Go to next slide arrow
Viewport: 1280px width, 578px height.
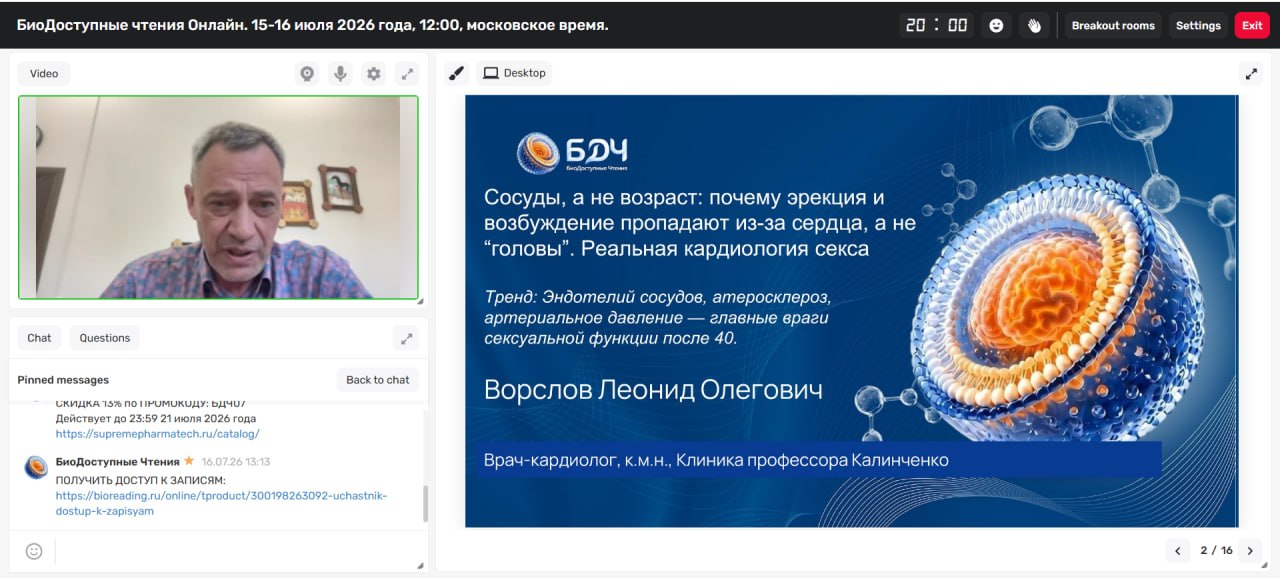click(x=1249, y=550)
